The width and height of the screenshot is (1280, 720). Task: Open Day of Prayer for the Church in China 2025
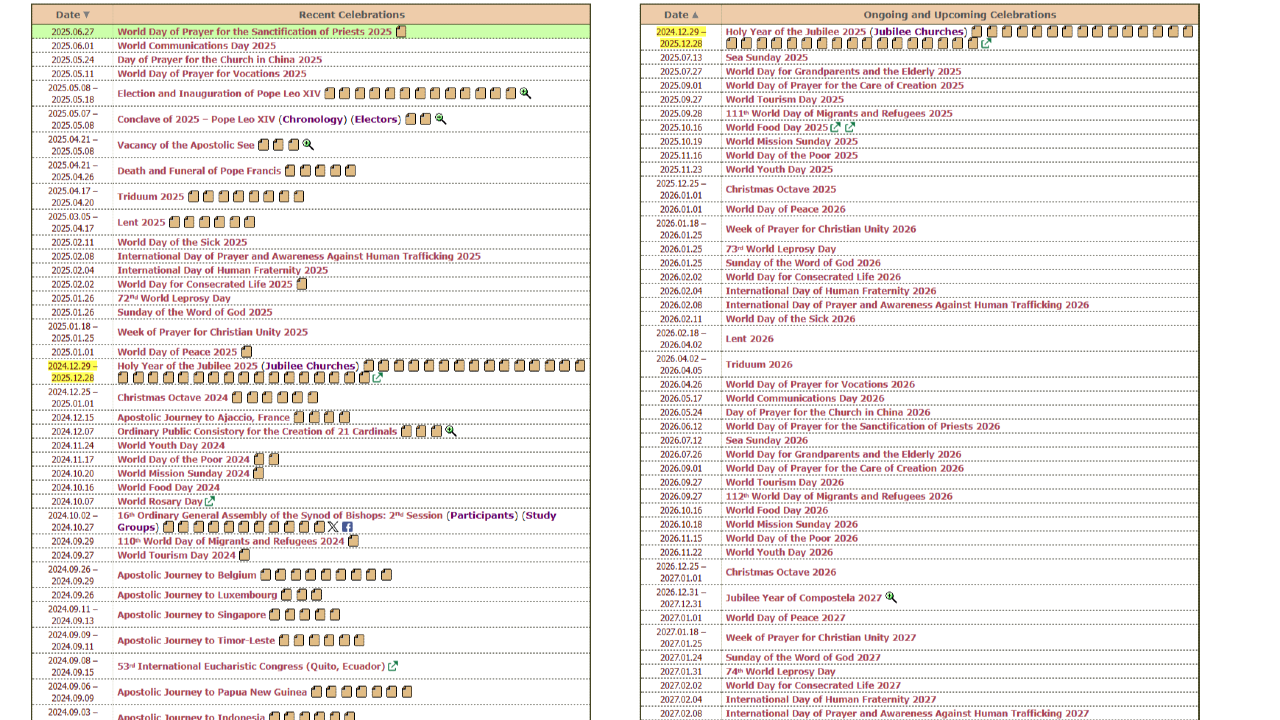click(x=220, y=60)
